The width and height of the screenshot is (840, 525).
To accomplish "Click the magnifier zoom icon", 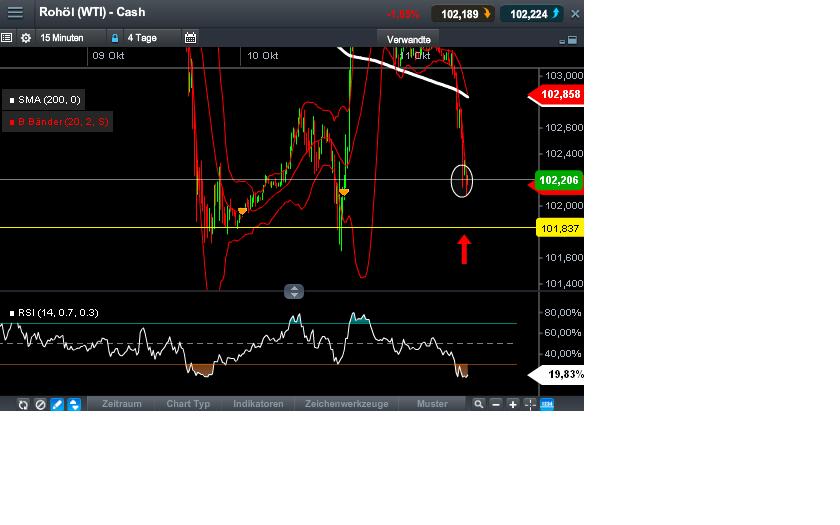I will [478, 404].
